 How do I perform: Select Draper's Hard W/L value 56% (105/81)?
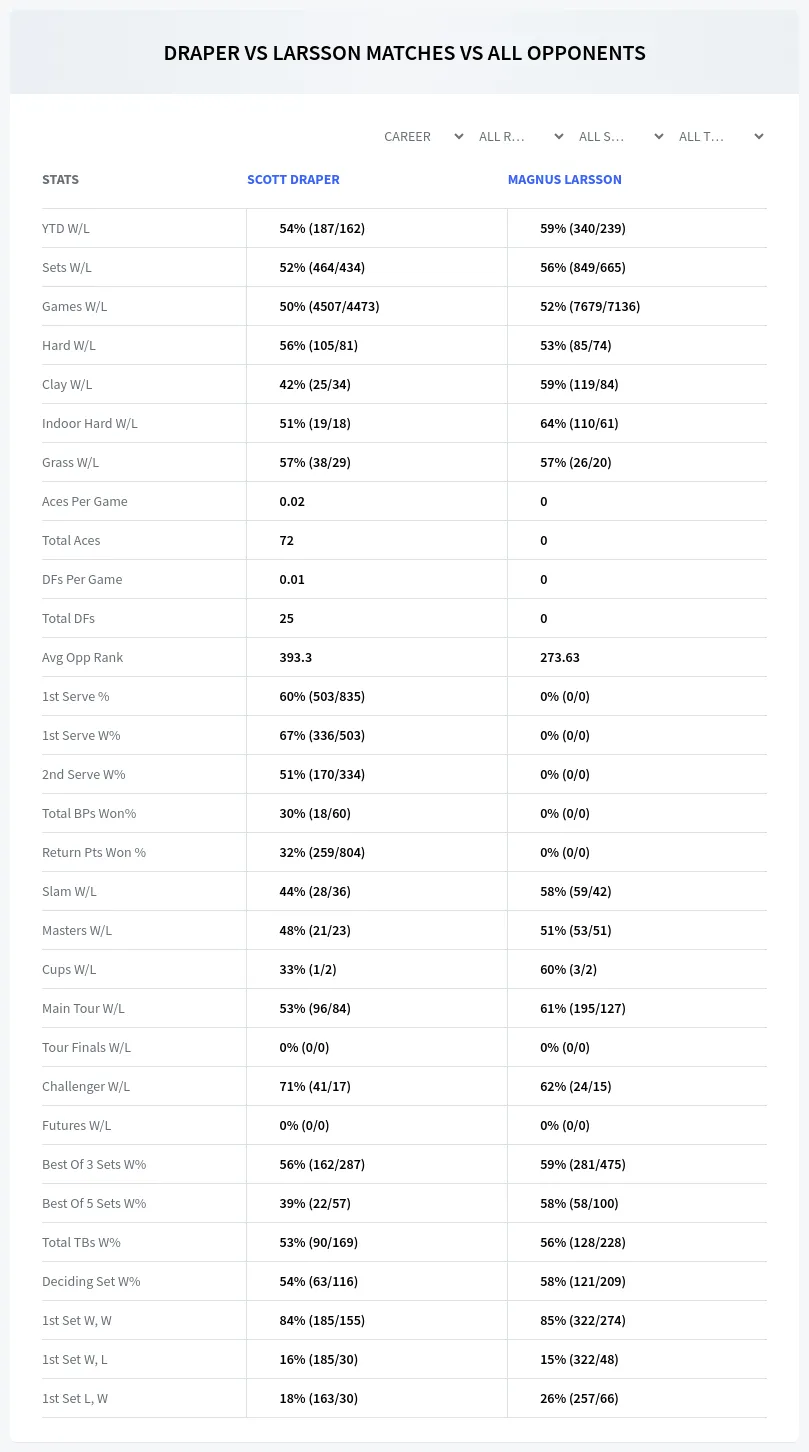[319, 345]
